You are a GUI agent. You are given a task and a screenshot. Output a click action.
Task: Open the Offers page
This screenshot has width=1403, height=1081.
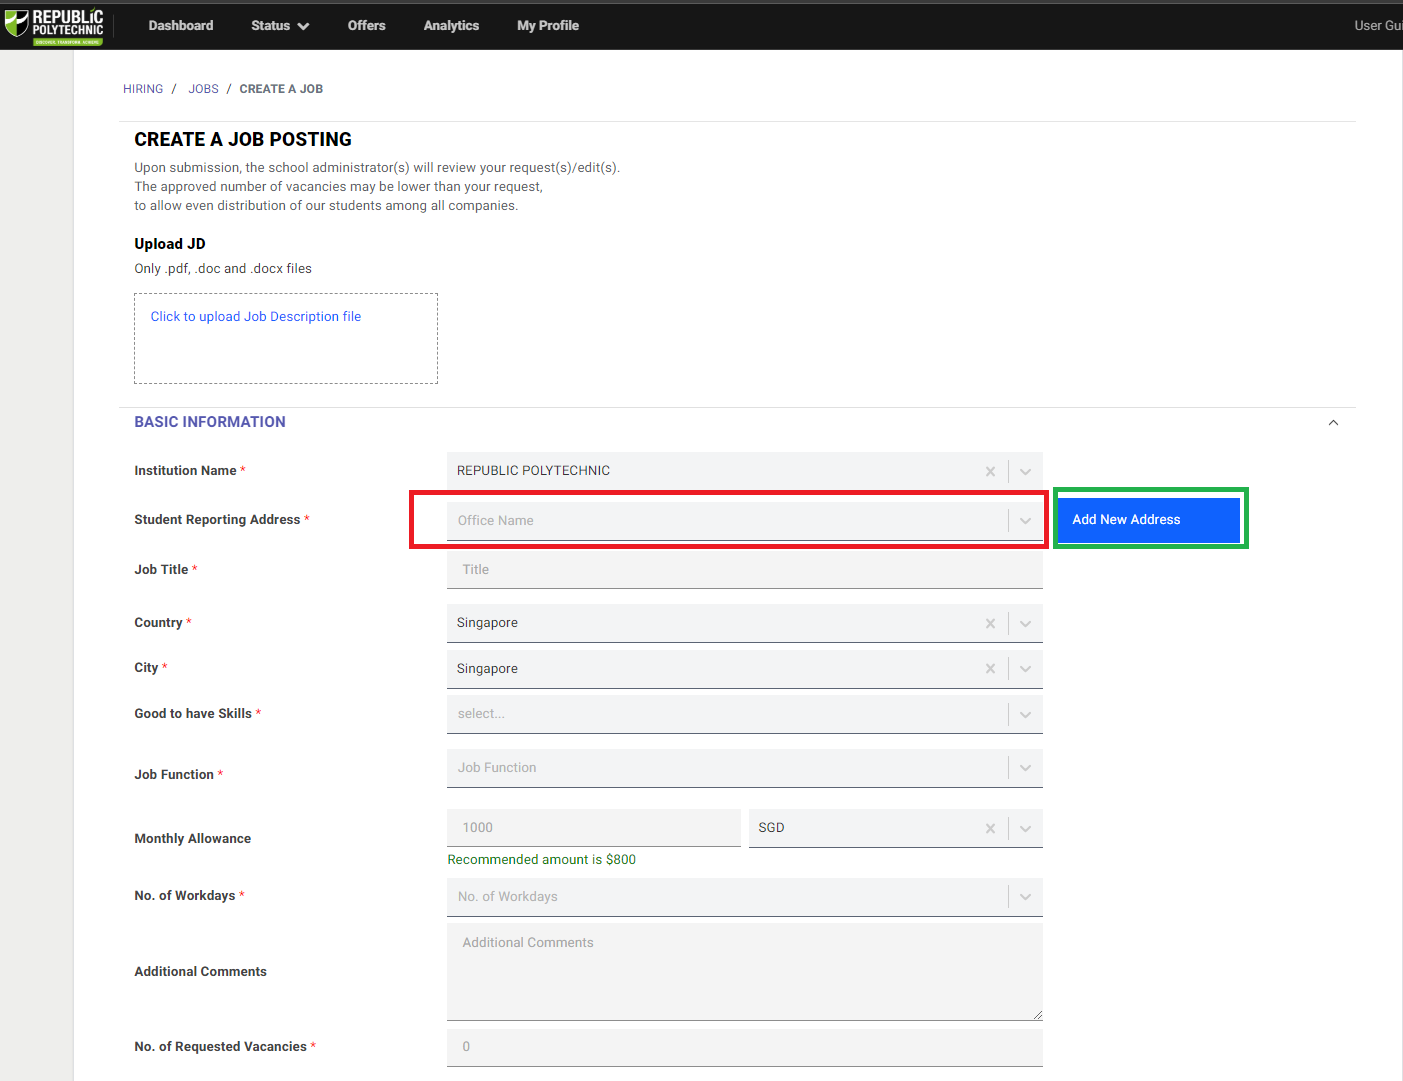click(366, 26)
